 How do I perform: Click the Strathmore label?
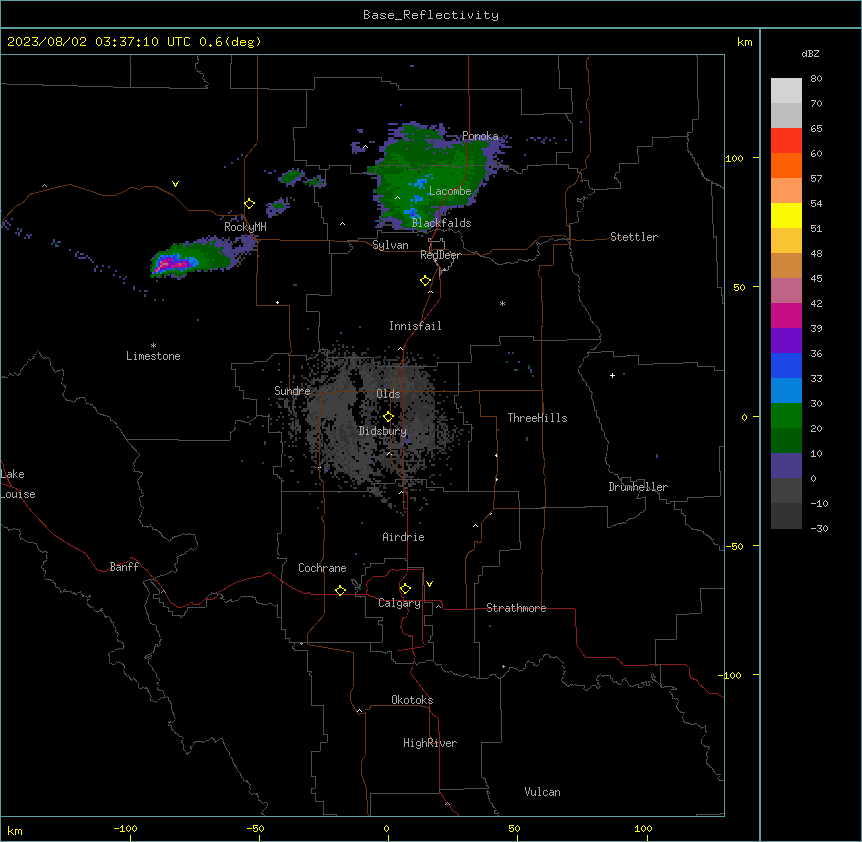(x=516, y=608)
